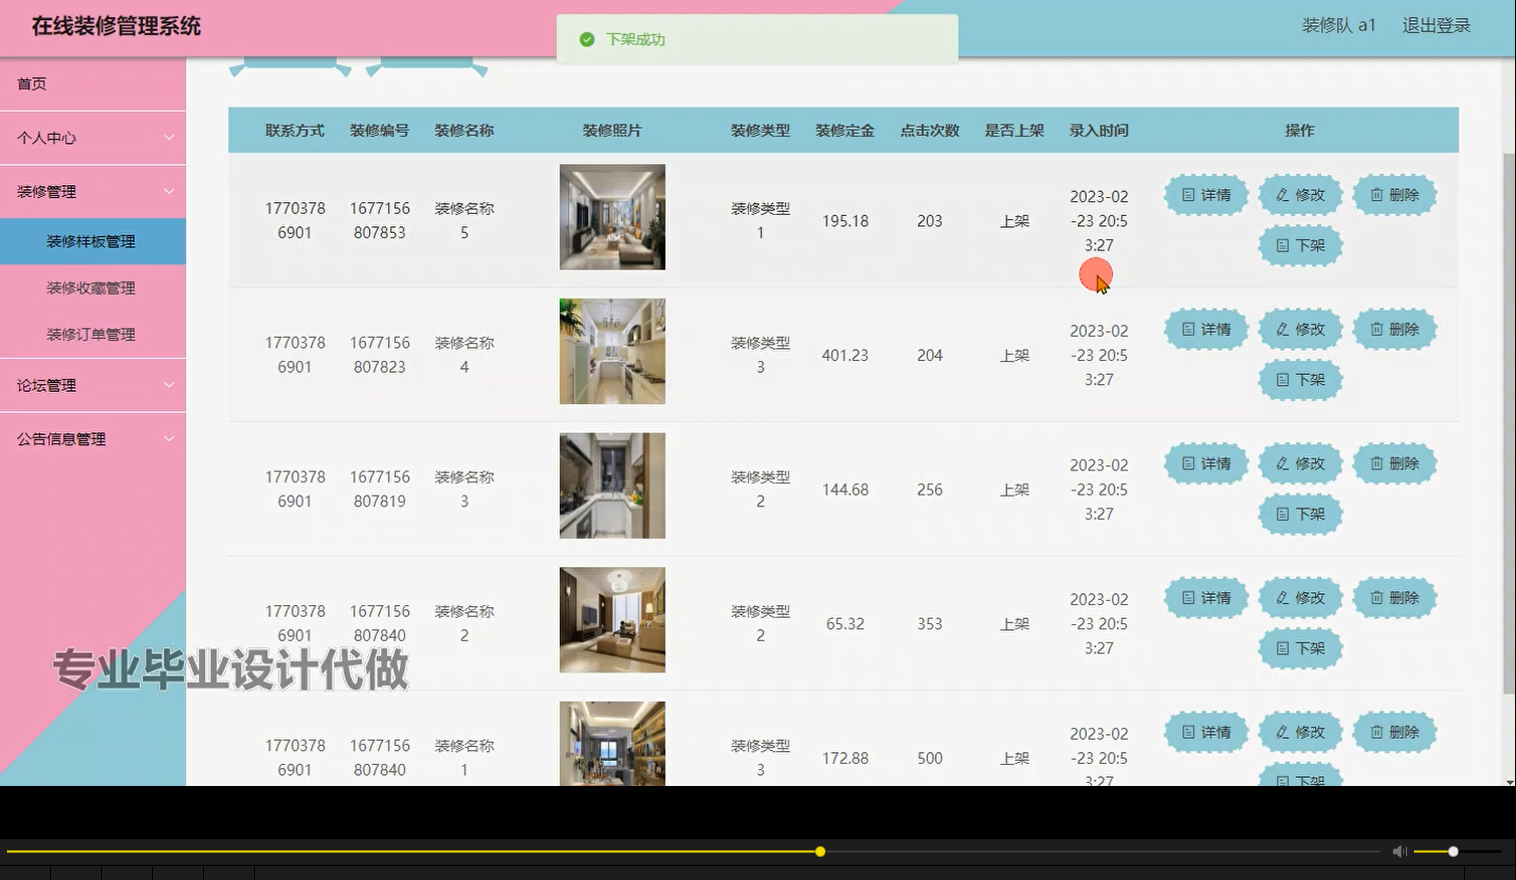Mute the video player volume
The height and width of the screenshot is (880, 1516).
point(1398,851)
